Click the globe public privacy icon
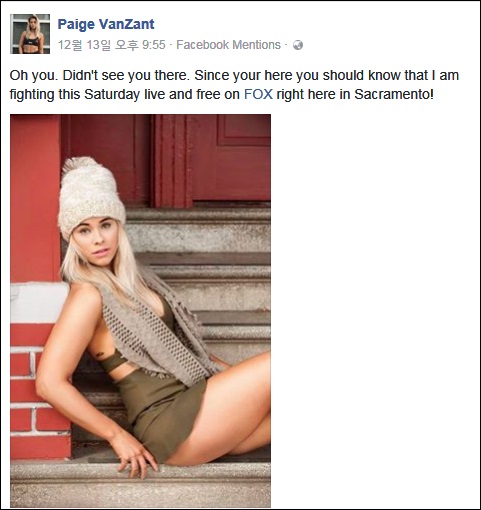 tap(298, 45)
